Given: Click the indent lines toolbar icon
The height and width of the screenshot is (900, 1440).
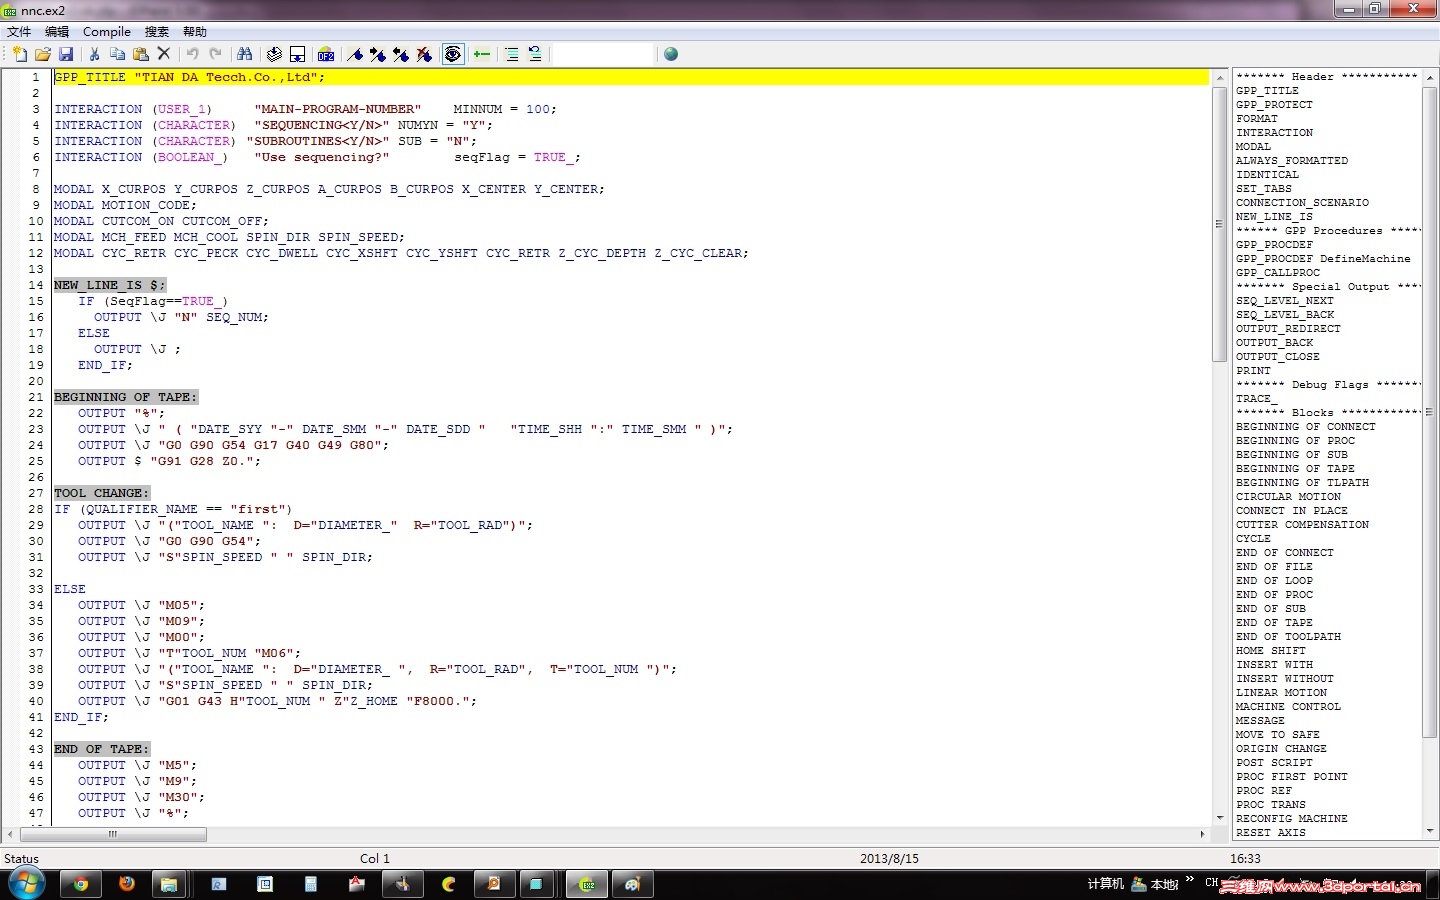Looking at the screenshot, I should click(x=511, y=54).
